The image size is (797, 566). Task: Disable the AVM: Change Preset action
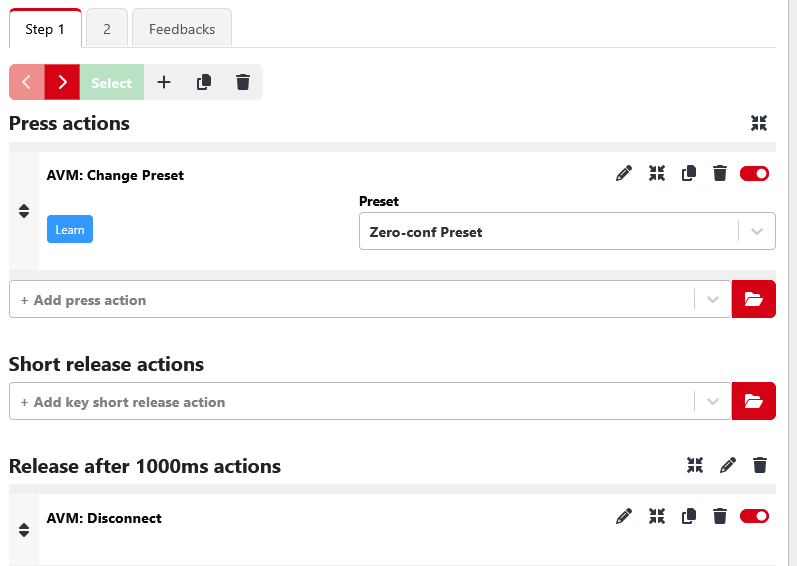pyautogui.click(x=754, y=174)
